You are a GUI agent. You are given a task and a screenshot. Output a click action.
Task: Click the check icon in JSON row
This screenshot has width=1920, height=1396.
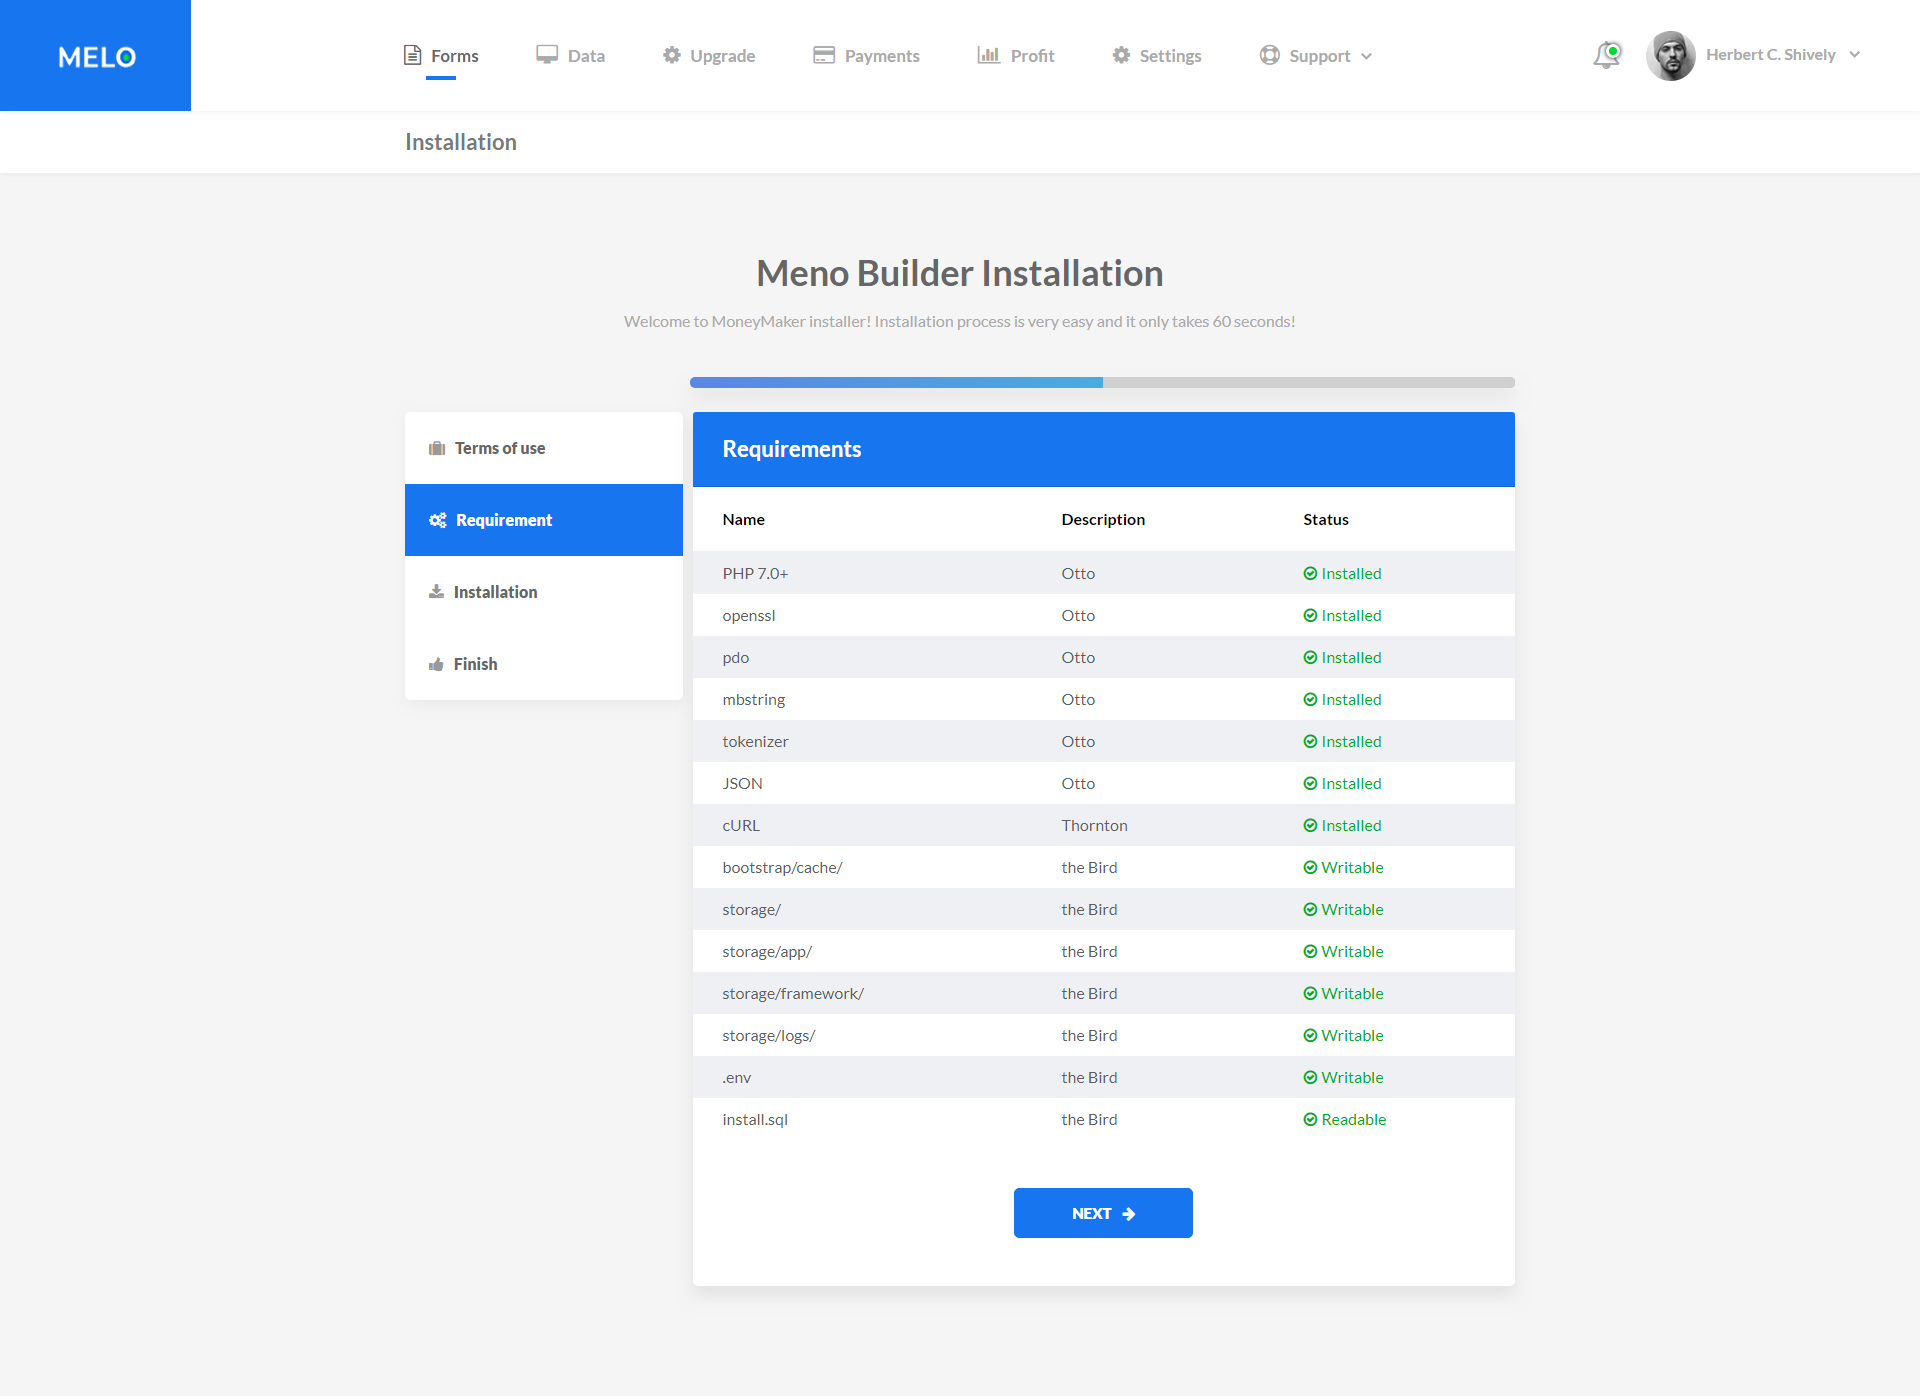[1310, 783]
